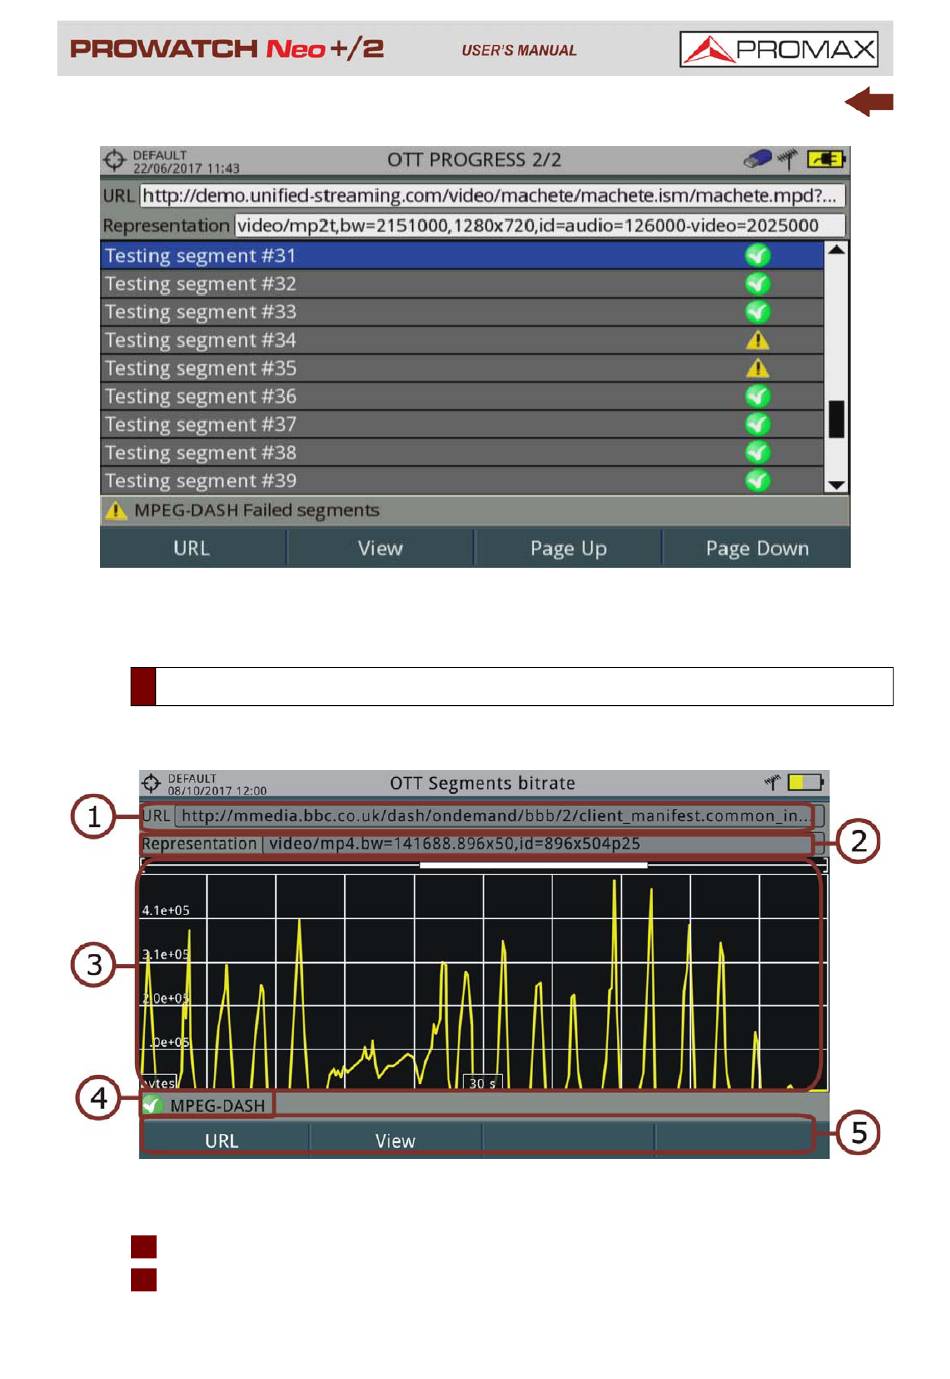Select row Testing segment #32
The height and width of the screenshot is (1379, 950).
(x=462, y=283)
